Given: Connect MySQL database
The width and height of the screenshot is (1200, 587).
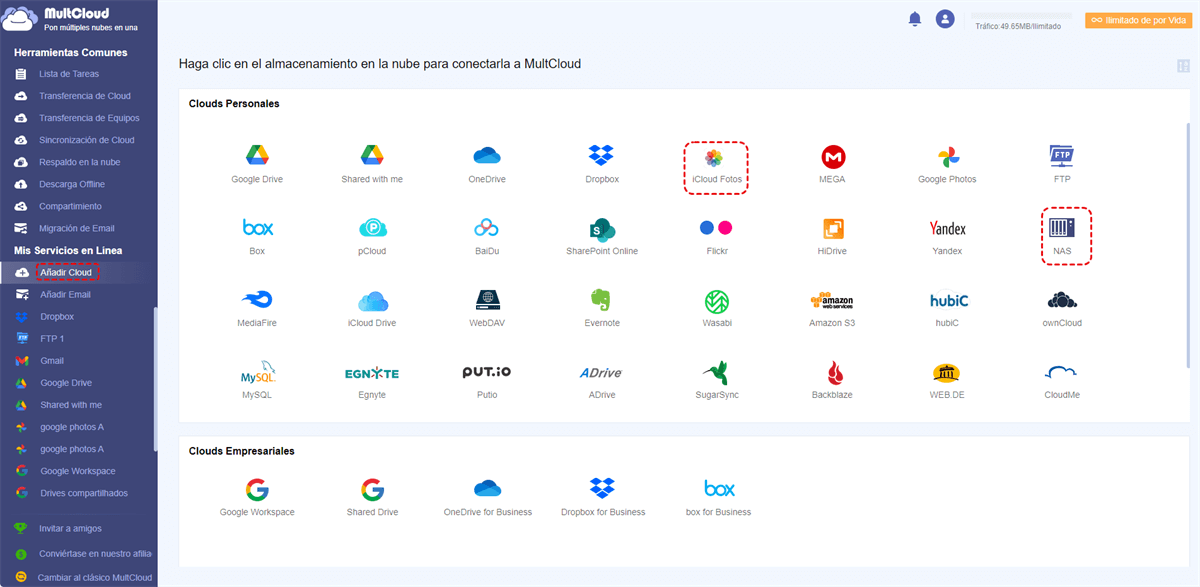Looking at the screenshot, I should pyautogui.click(x=257, y=381).
